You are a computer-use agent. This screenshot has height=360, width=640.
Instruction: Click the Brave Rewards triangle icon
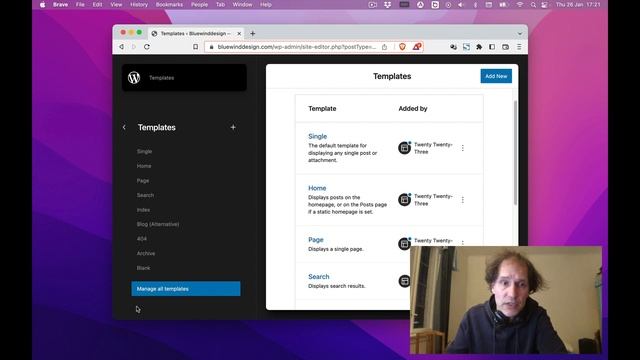pos(417,47)
